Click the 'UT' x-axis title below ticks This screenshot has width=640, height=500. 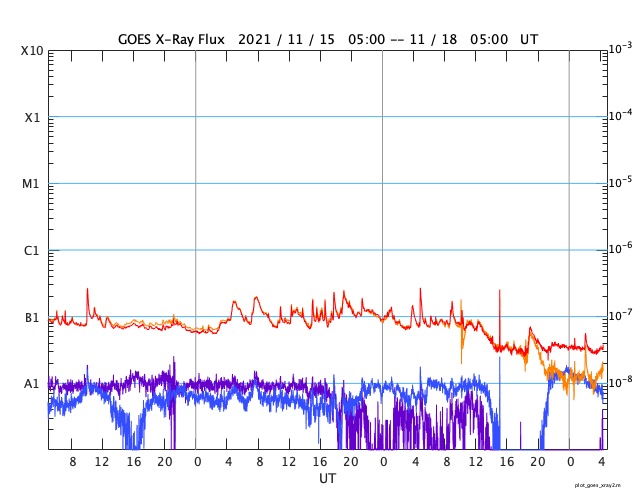click(x=327, y=478)
